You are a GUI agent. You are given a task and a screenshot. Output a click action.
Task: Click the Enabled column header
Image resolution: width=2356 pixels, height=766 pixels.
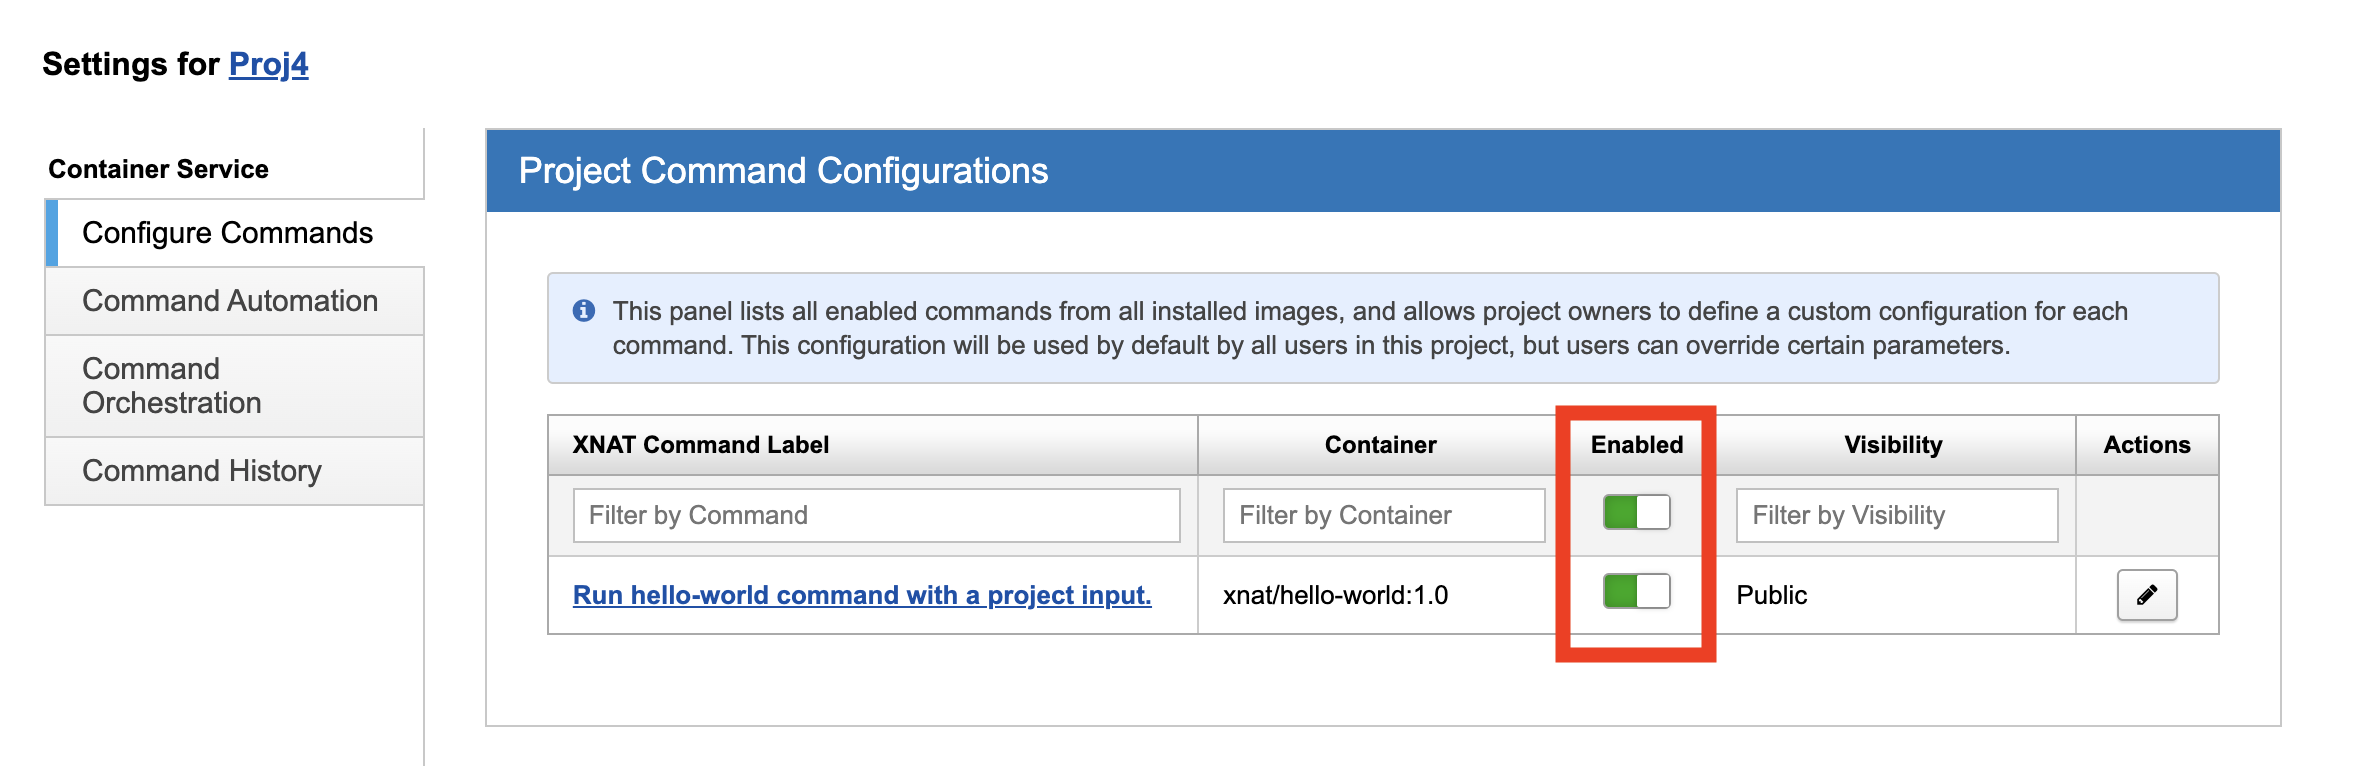click(1636, 445)
